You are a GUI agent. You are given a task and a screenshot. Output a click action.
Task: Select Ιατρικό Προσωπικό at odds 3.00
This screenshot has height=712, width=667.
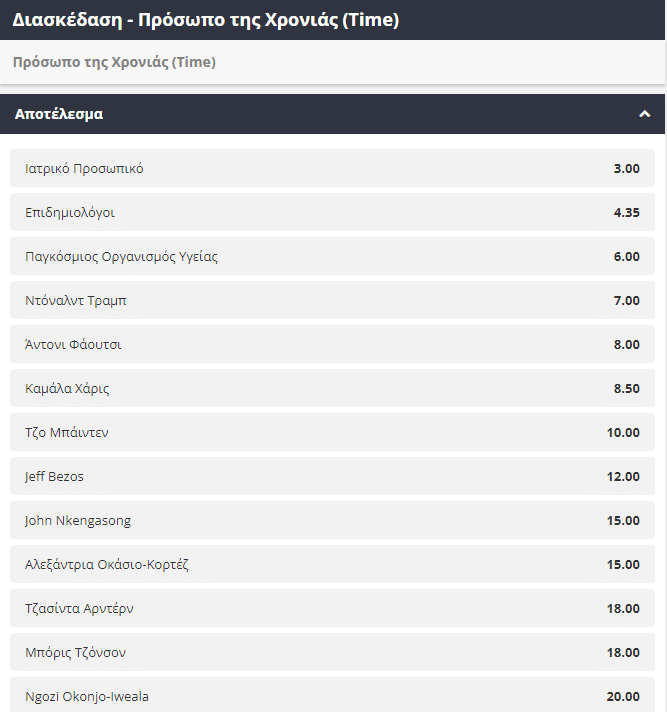coord(332,168)
